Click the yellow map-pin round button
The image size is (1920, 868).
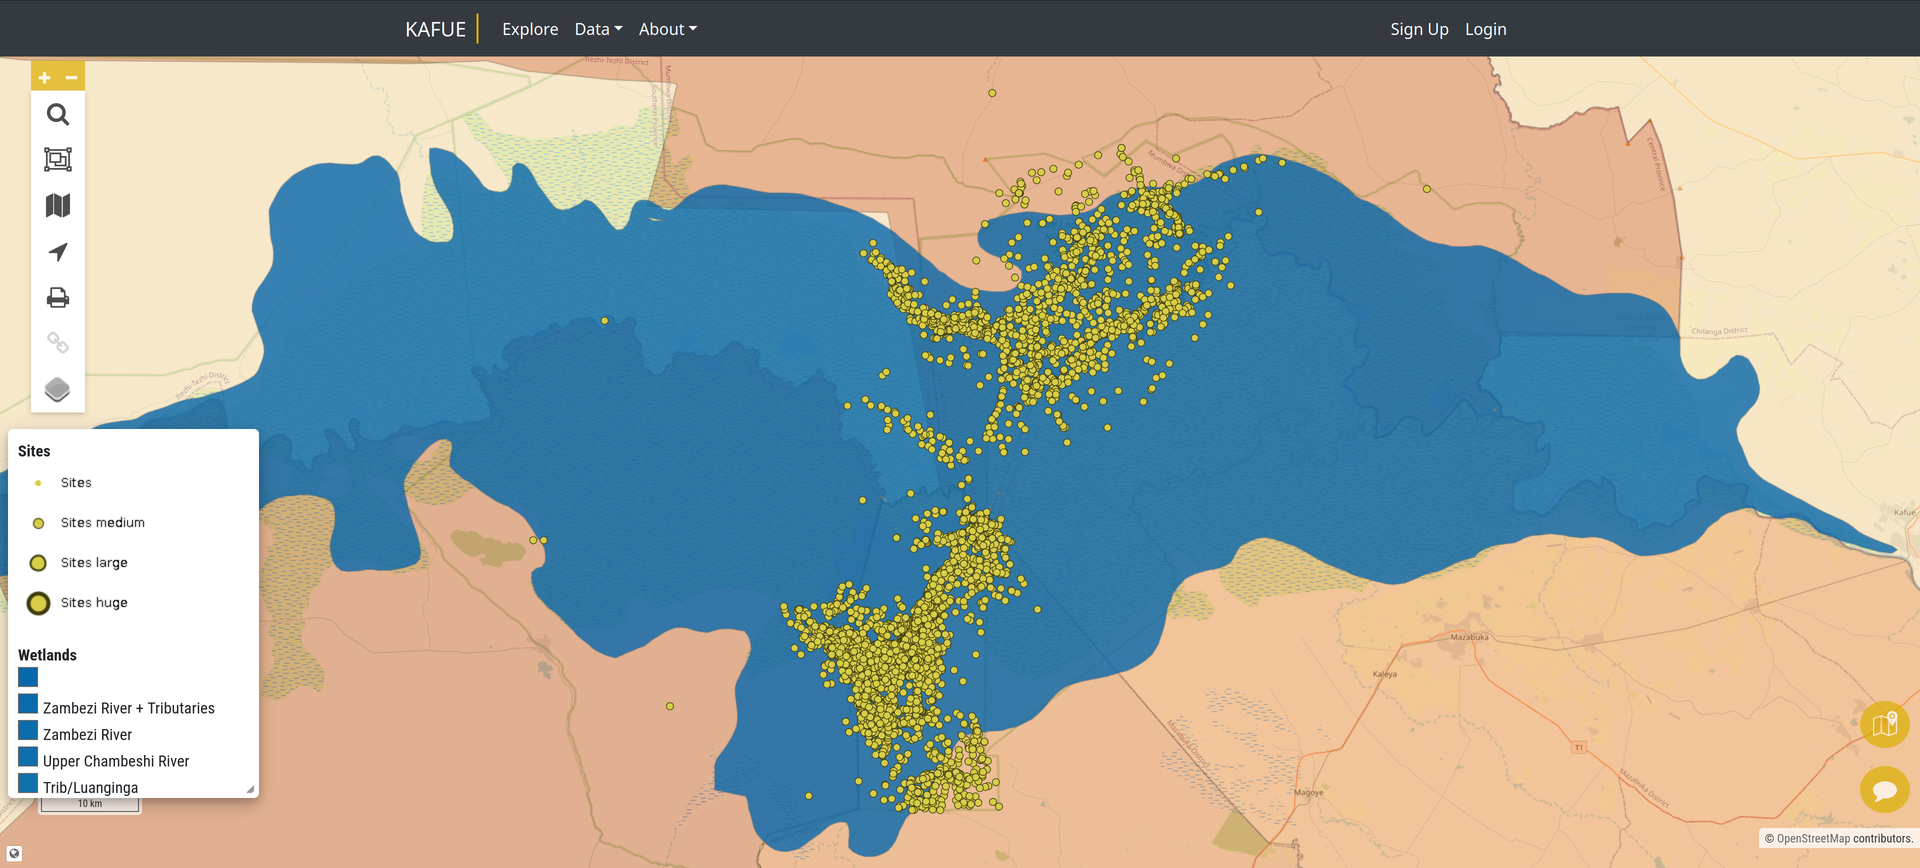click(1884, 725)
